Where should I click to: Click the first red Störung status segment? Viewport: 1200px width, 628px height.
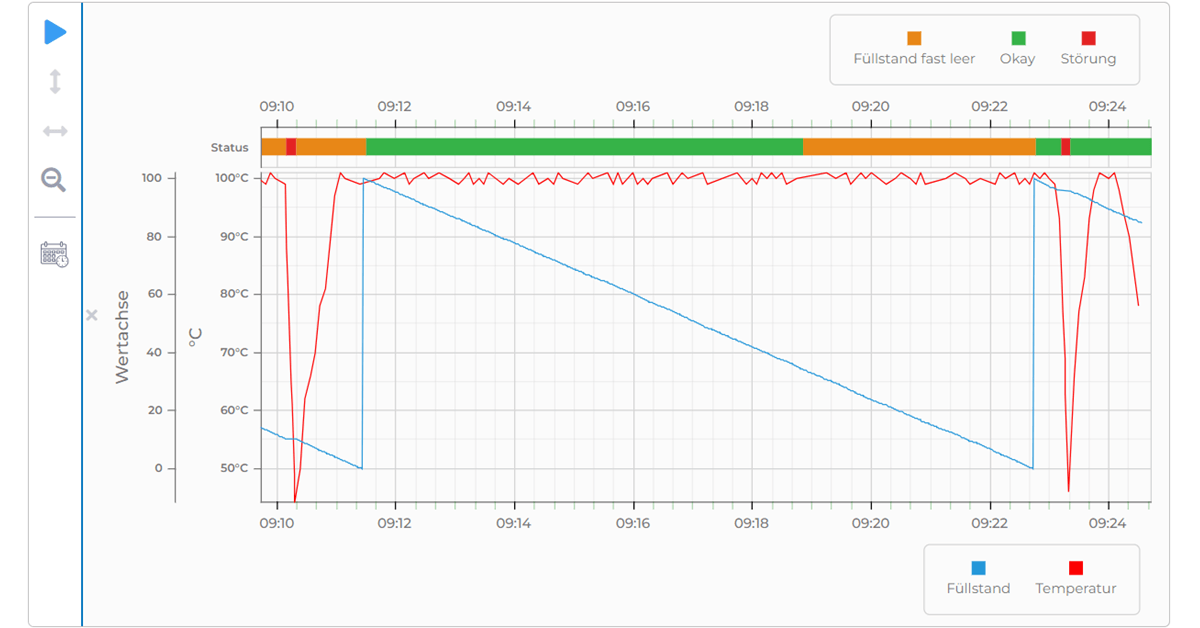(x=291, y=147)
